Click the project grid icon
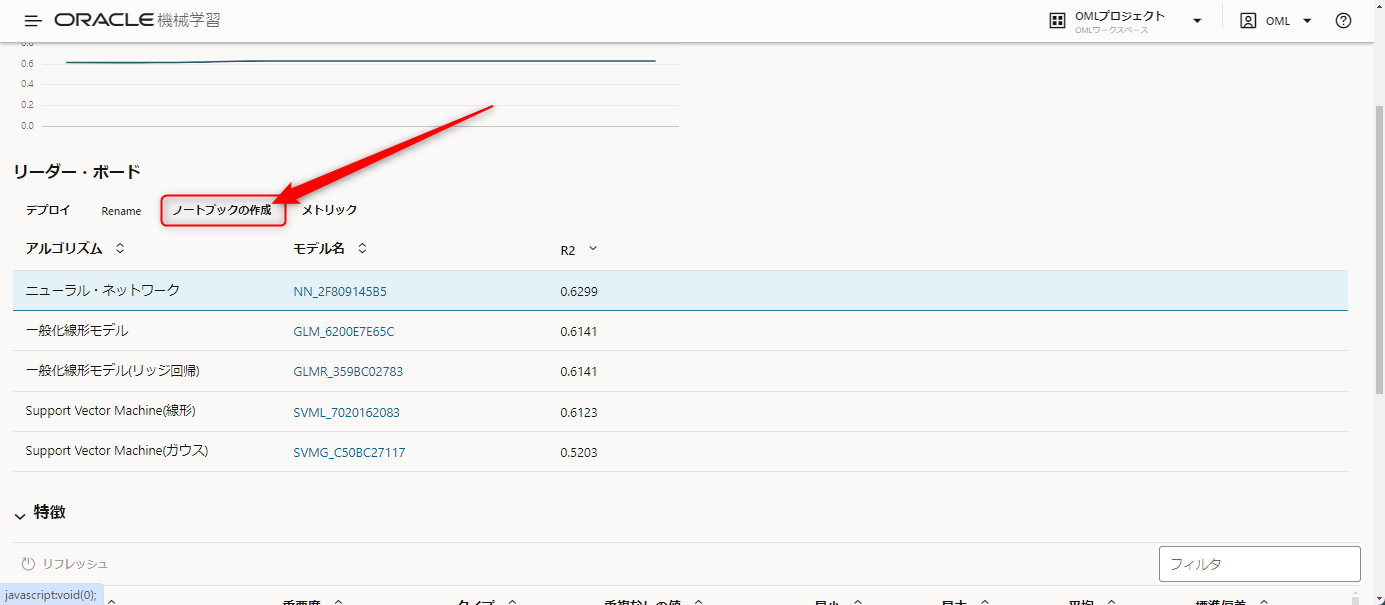 coord(1057,21)
